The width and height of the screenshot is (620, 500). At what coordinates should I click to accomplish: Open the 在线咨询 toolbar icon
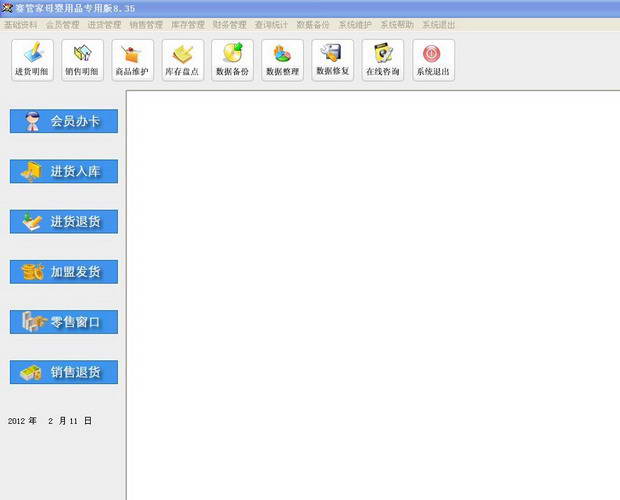point(383,60)
